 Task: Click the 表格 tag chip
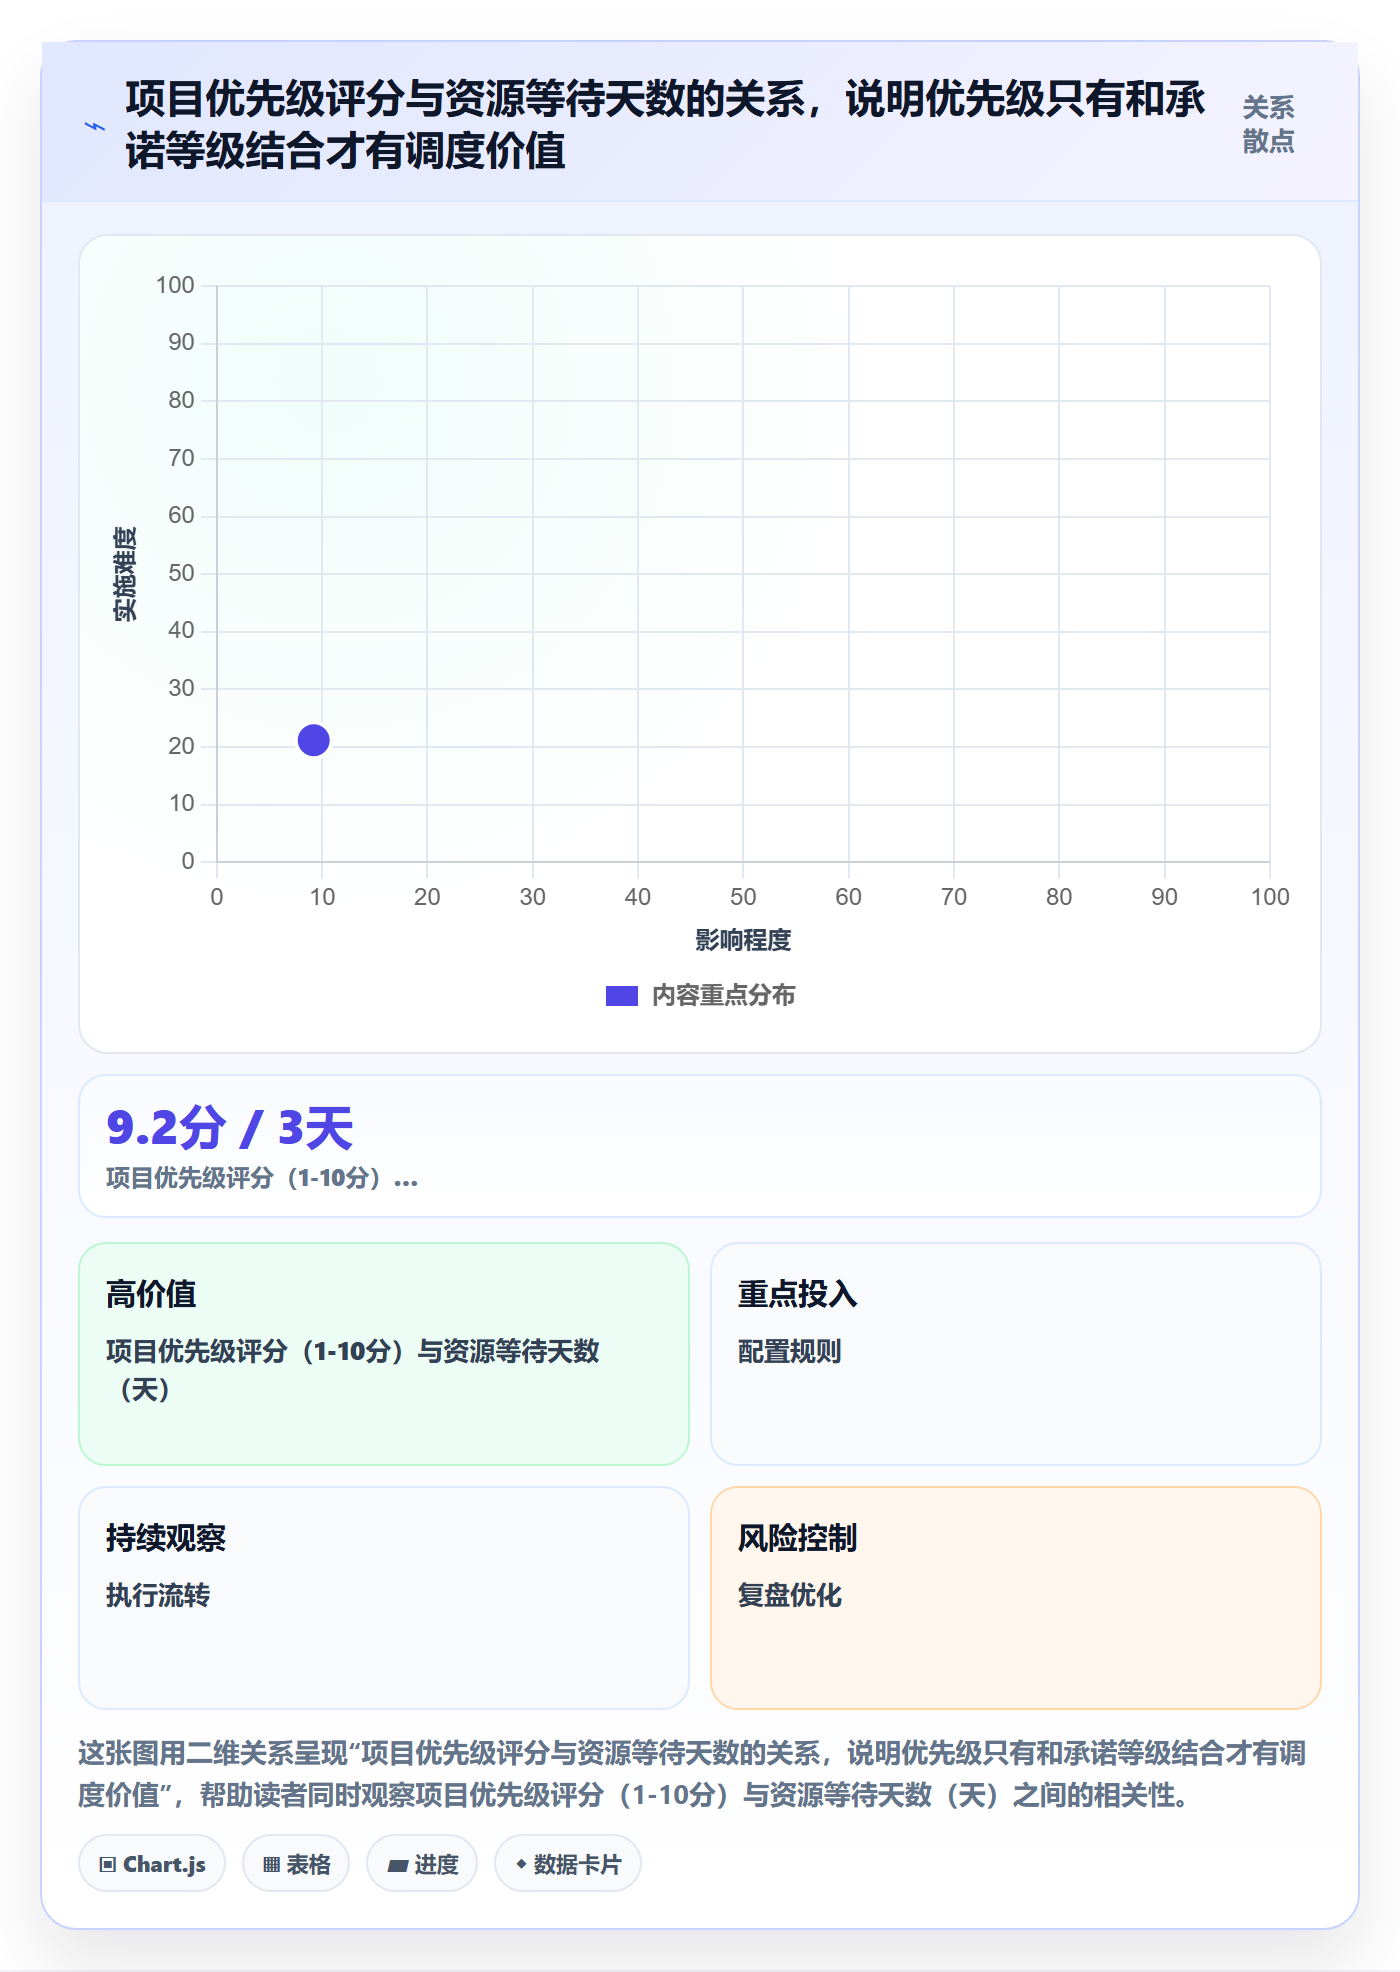pyautogui.click(x=296, y=1864)
